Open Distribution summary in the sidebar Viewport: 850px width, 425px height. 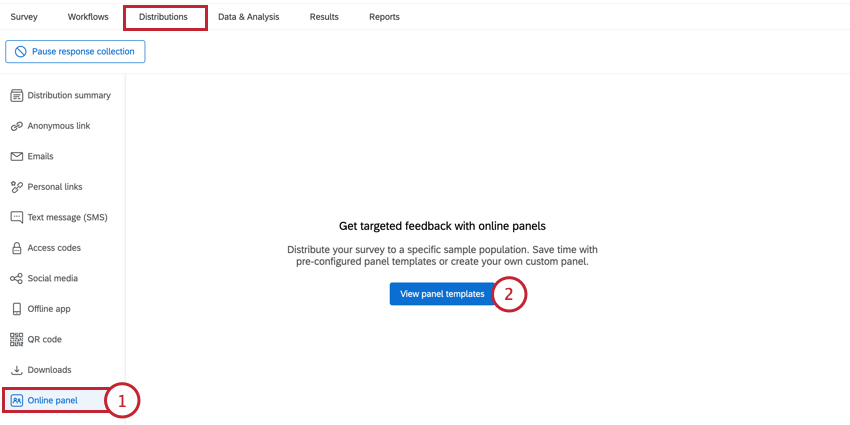pos(63,95)
